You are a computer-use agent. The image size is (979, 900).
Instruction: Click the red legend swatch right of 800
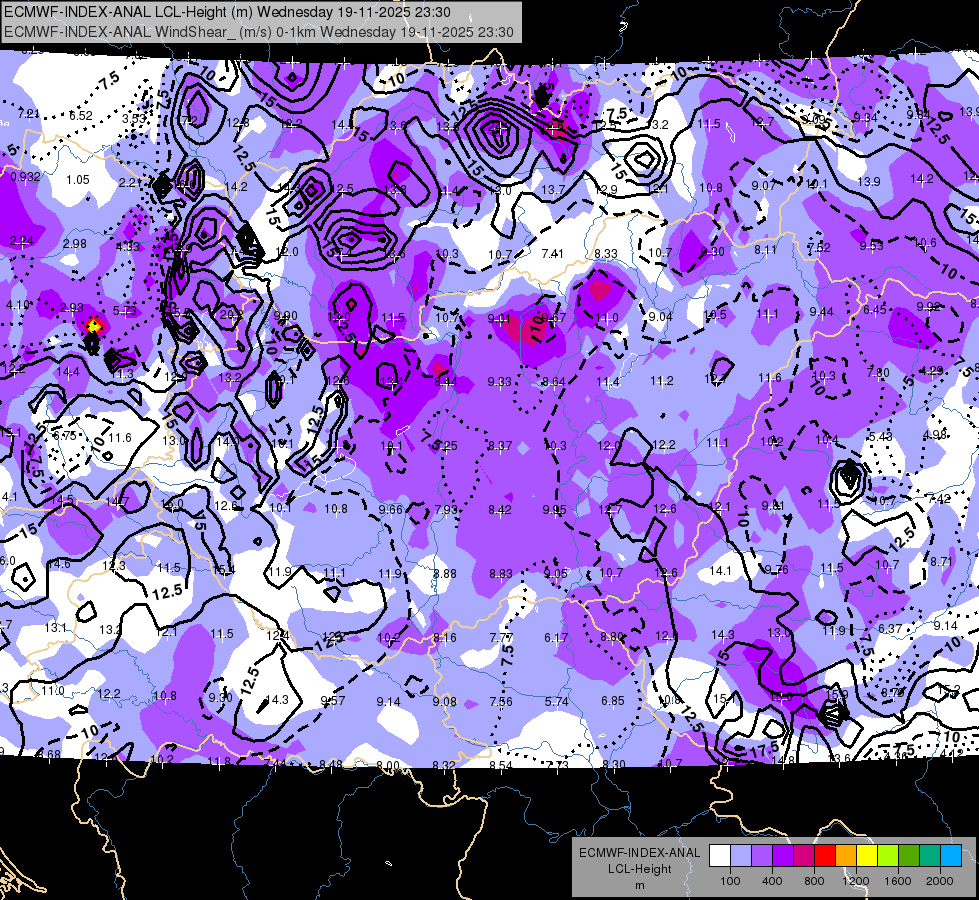point(825,856)
